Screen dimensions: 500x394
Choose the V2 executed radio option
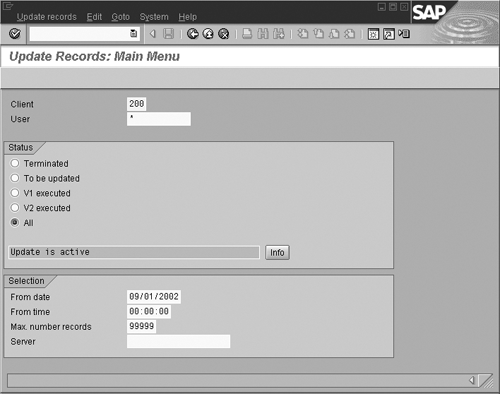15,208
